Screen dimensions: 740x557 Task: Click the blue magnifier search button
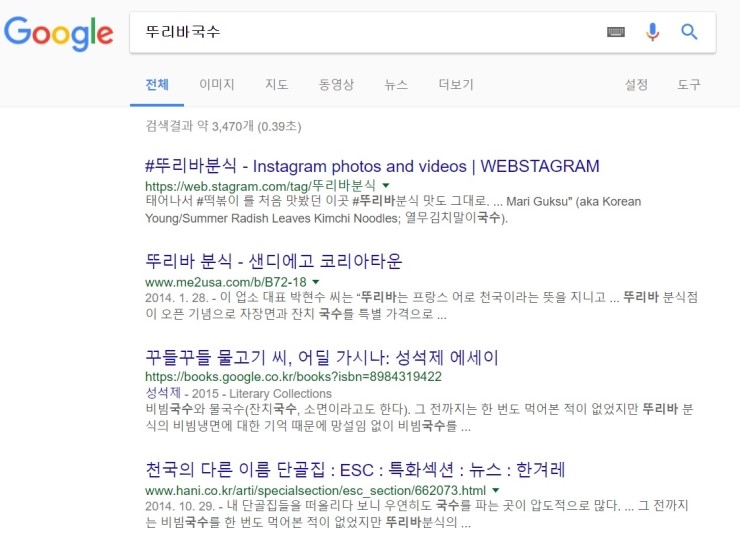point(689,32)
